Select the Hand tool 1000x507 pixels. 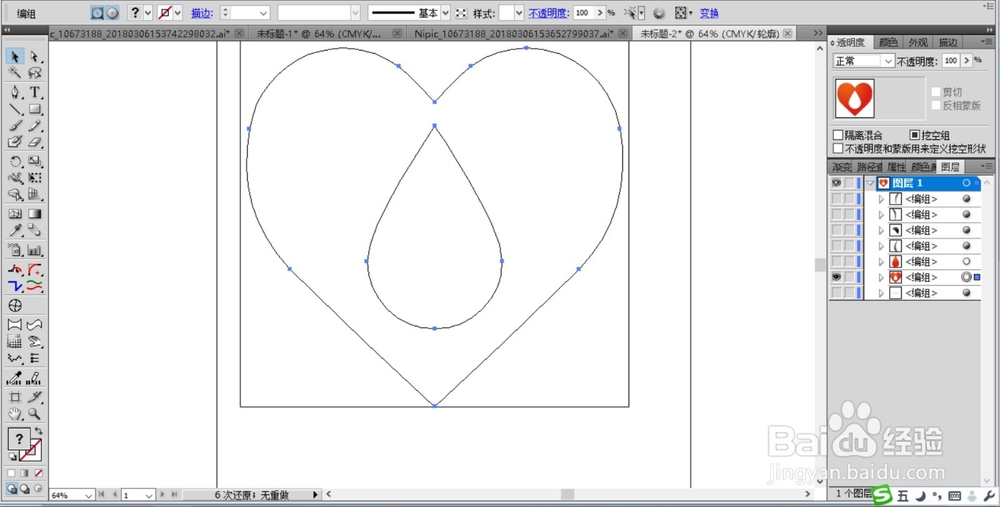tap(15, 414)
